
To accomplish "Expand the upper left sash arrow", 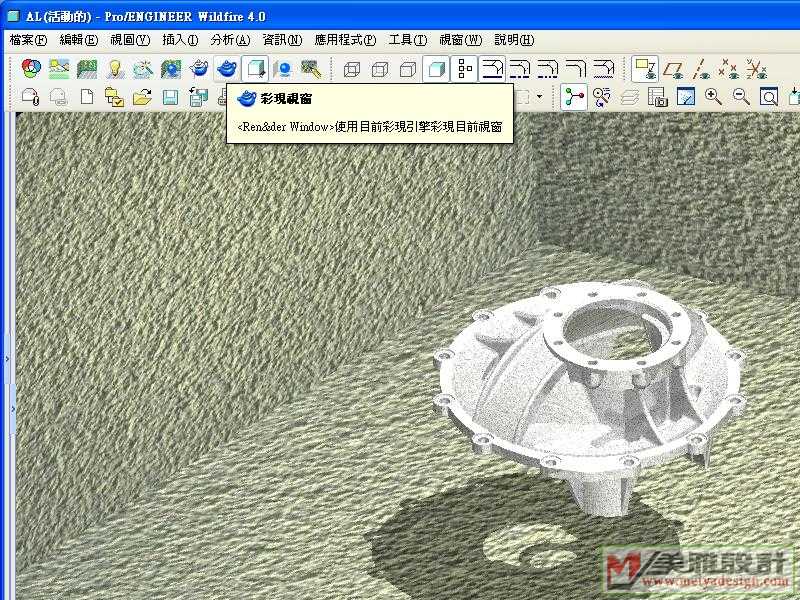I will pos(7,359).
